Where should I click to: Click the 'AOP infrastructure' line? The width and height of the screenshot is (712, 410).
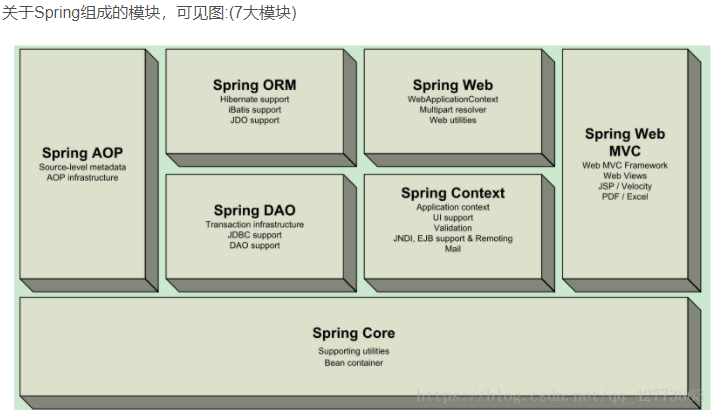[82, 178]
